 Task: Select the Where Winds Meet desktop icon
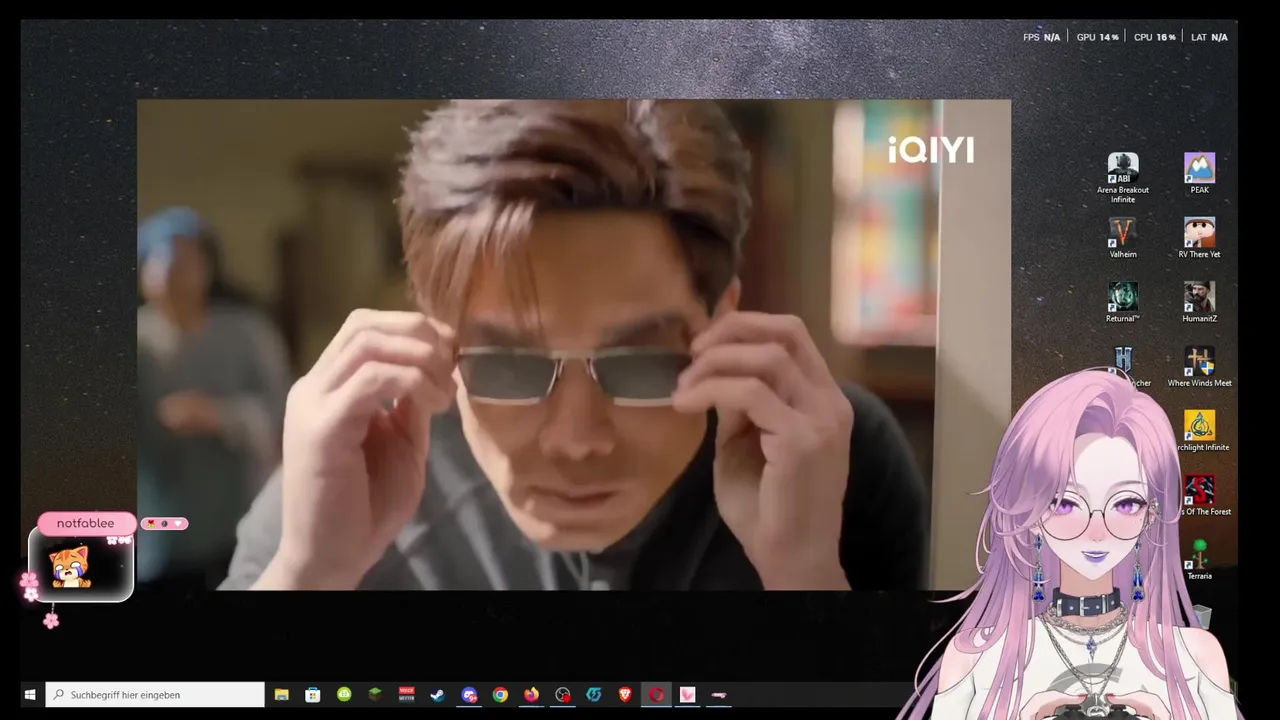click(x=1199, y=367)
